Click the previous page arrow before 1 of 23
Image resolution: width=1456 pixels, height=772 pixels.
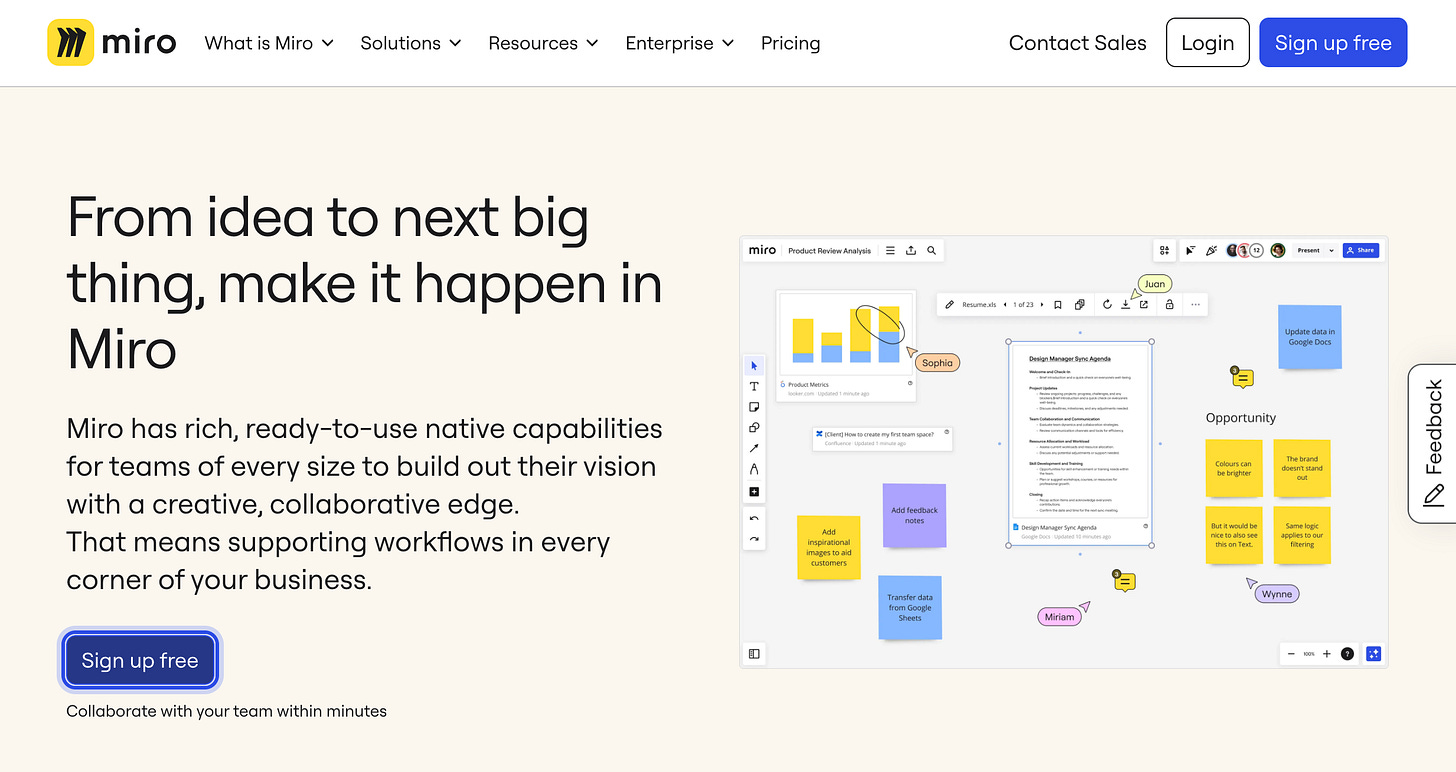point(1005,304)
